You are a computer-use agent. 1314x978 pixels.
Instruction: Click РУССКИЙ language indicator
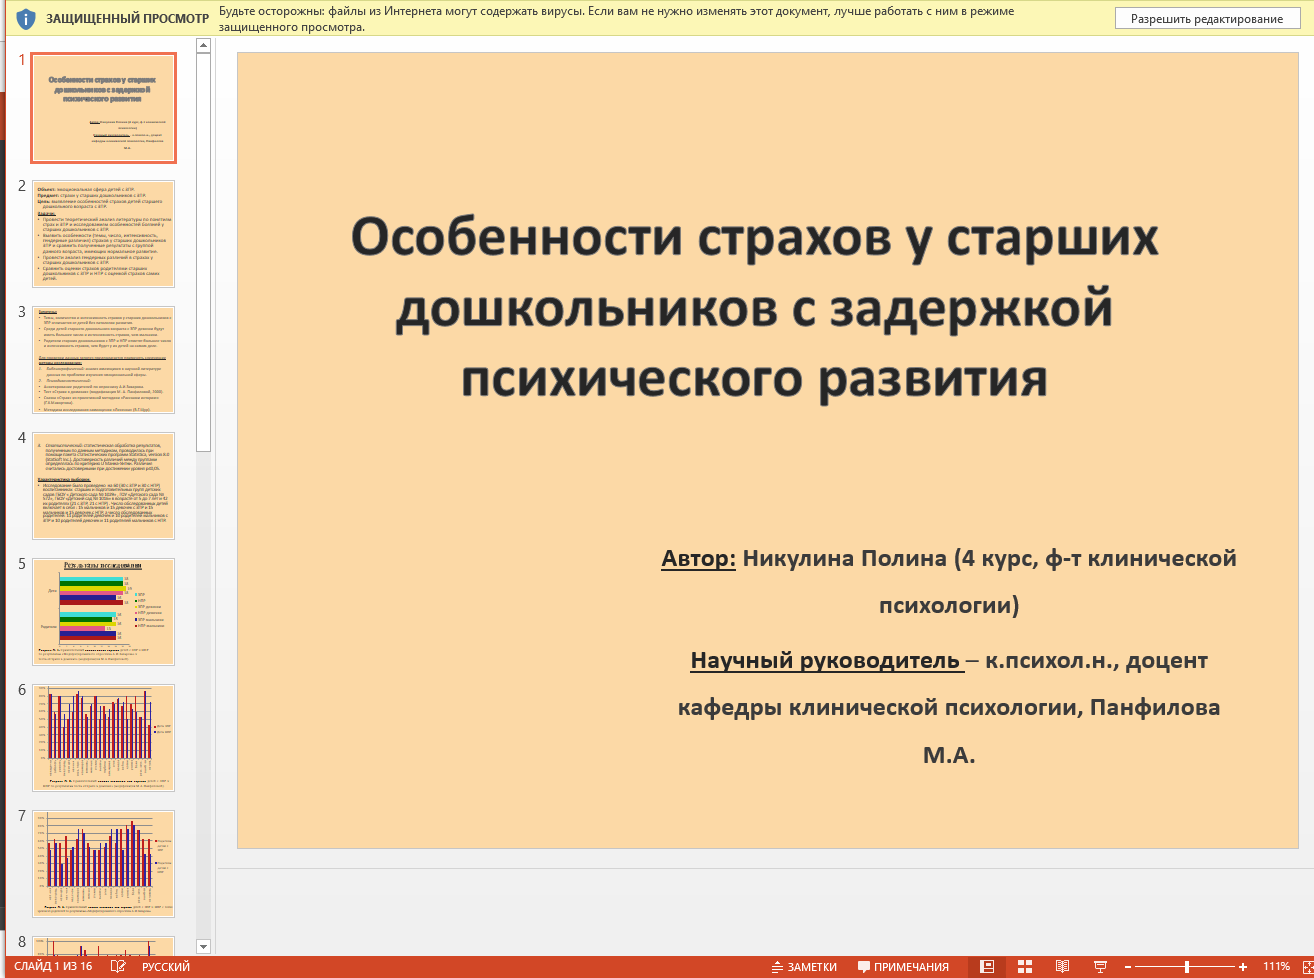166,967
